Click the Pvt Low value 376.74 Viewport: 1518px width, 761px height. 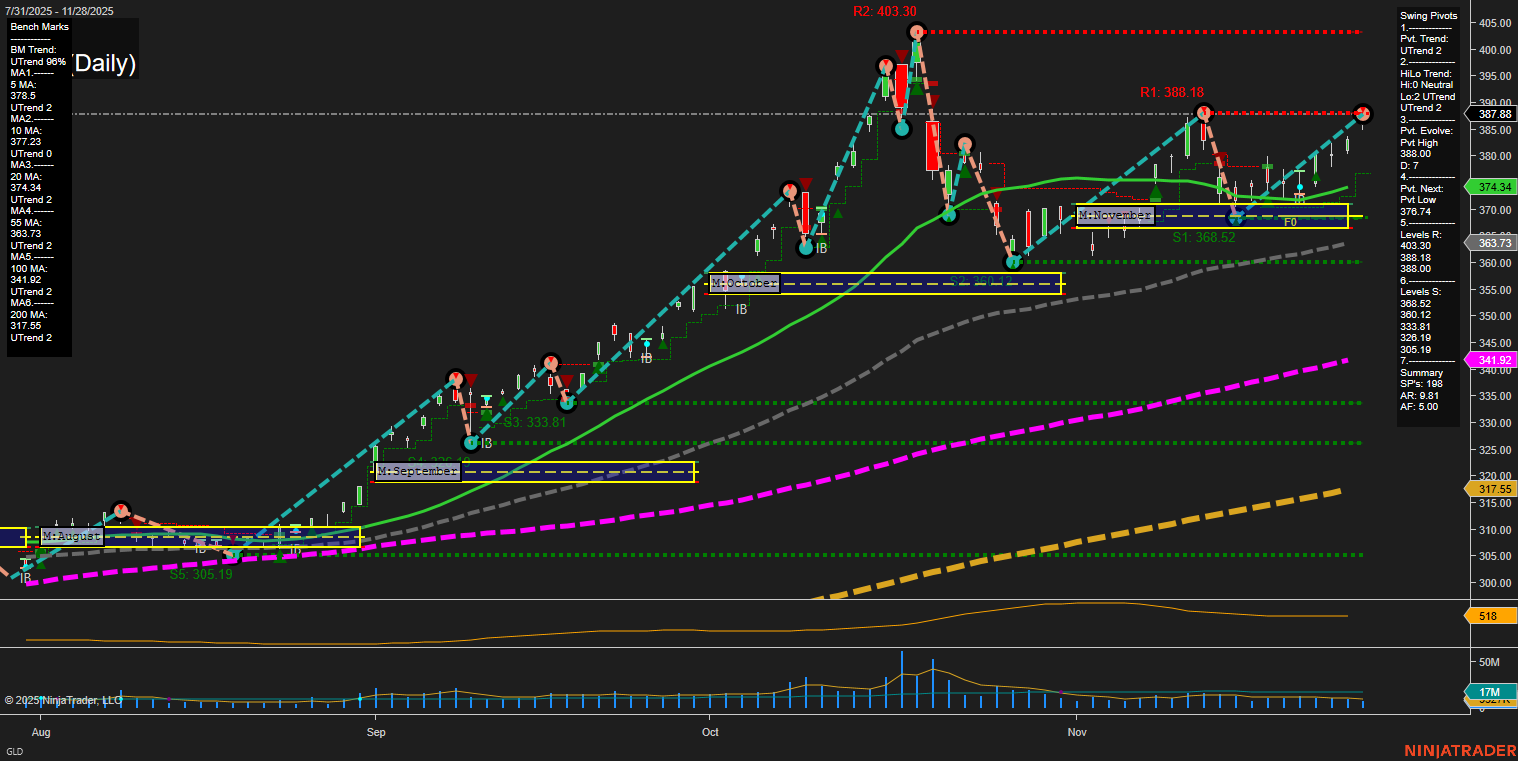coord(1416,212)
